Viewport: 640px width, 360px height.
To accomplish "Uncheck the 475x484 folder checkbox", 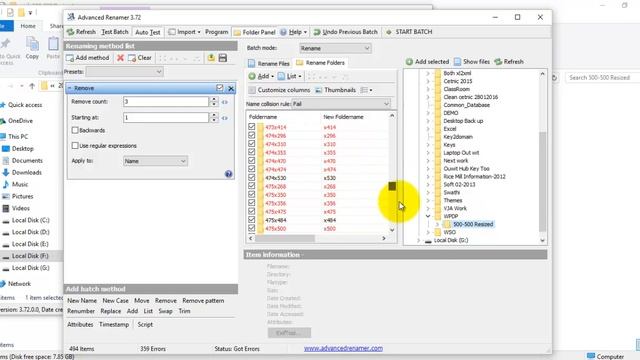I will [x=251, y=220].
